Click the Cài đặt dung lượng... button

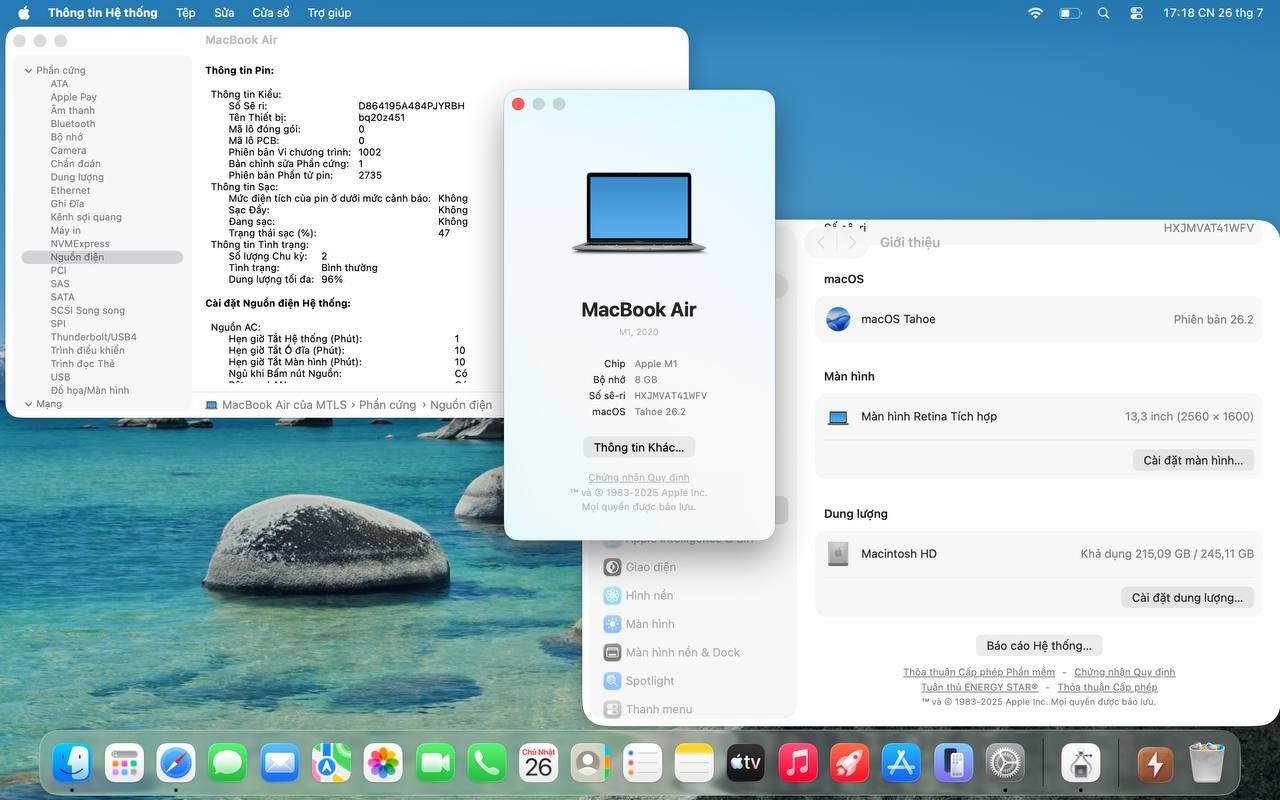coord(1187,597)
